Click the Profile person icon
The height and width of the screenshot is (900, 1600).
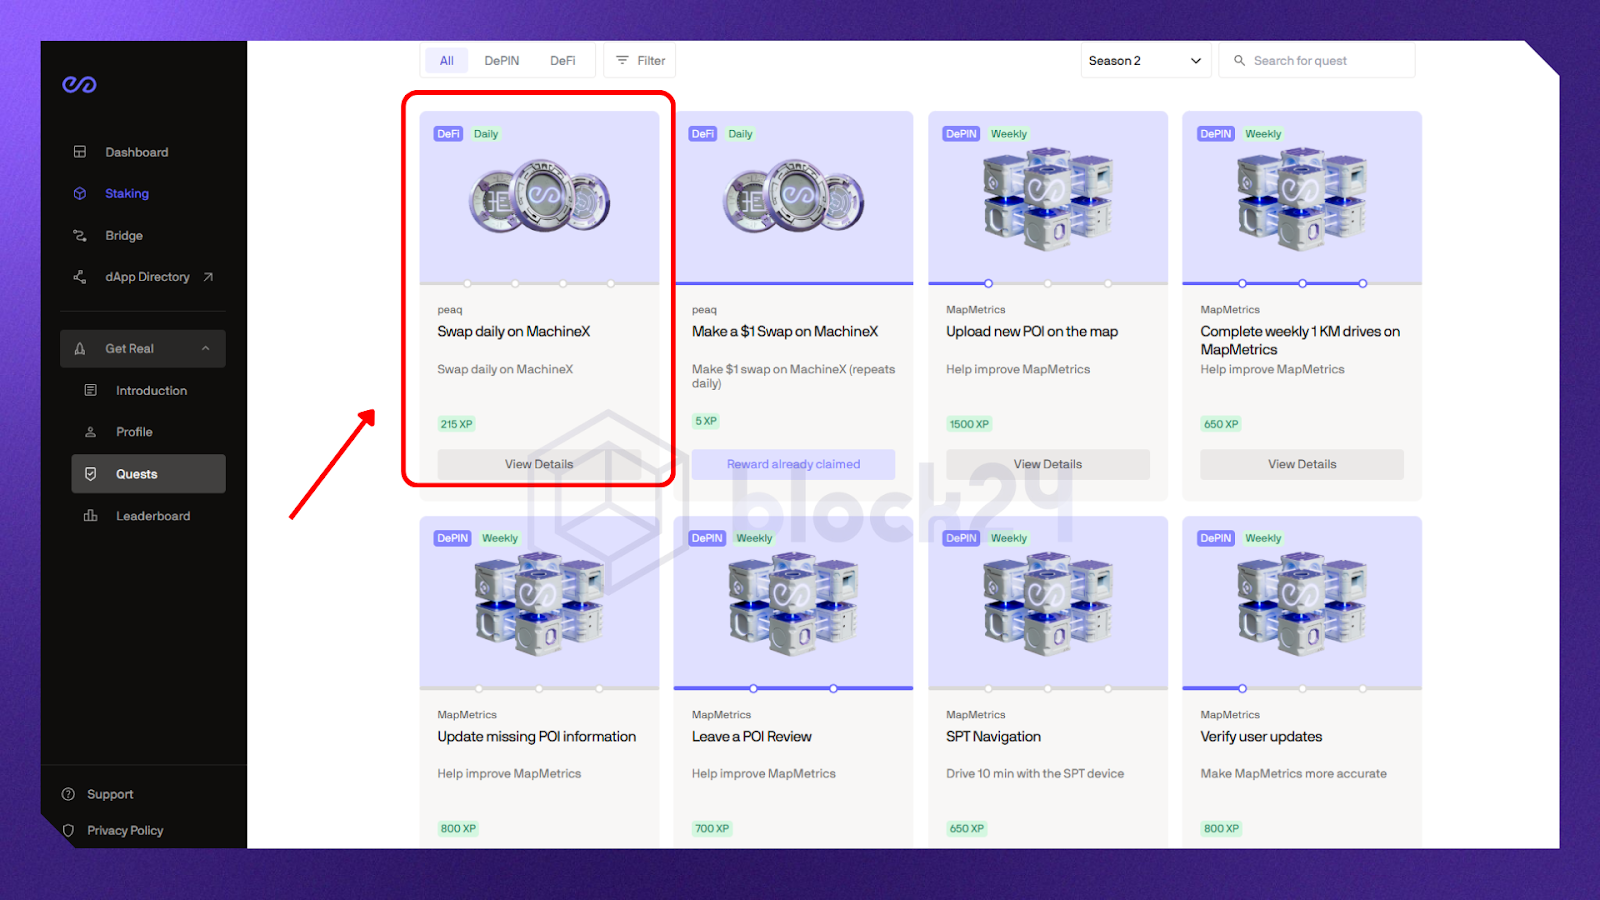click(x=91, y=432)
